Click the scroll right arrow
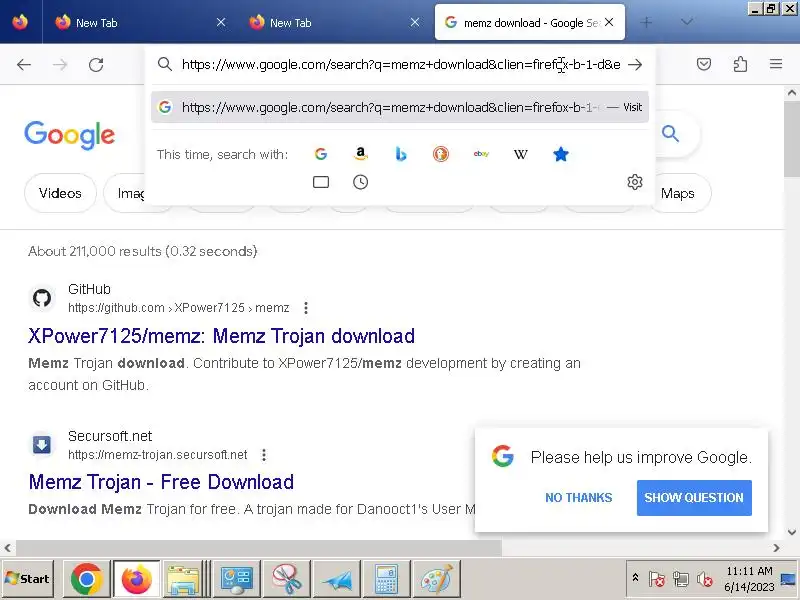This screenshot has height=600, width=800. (x=777, y=548)
